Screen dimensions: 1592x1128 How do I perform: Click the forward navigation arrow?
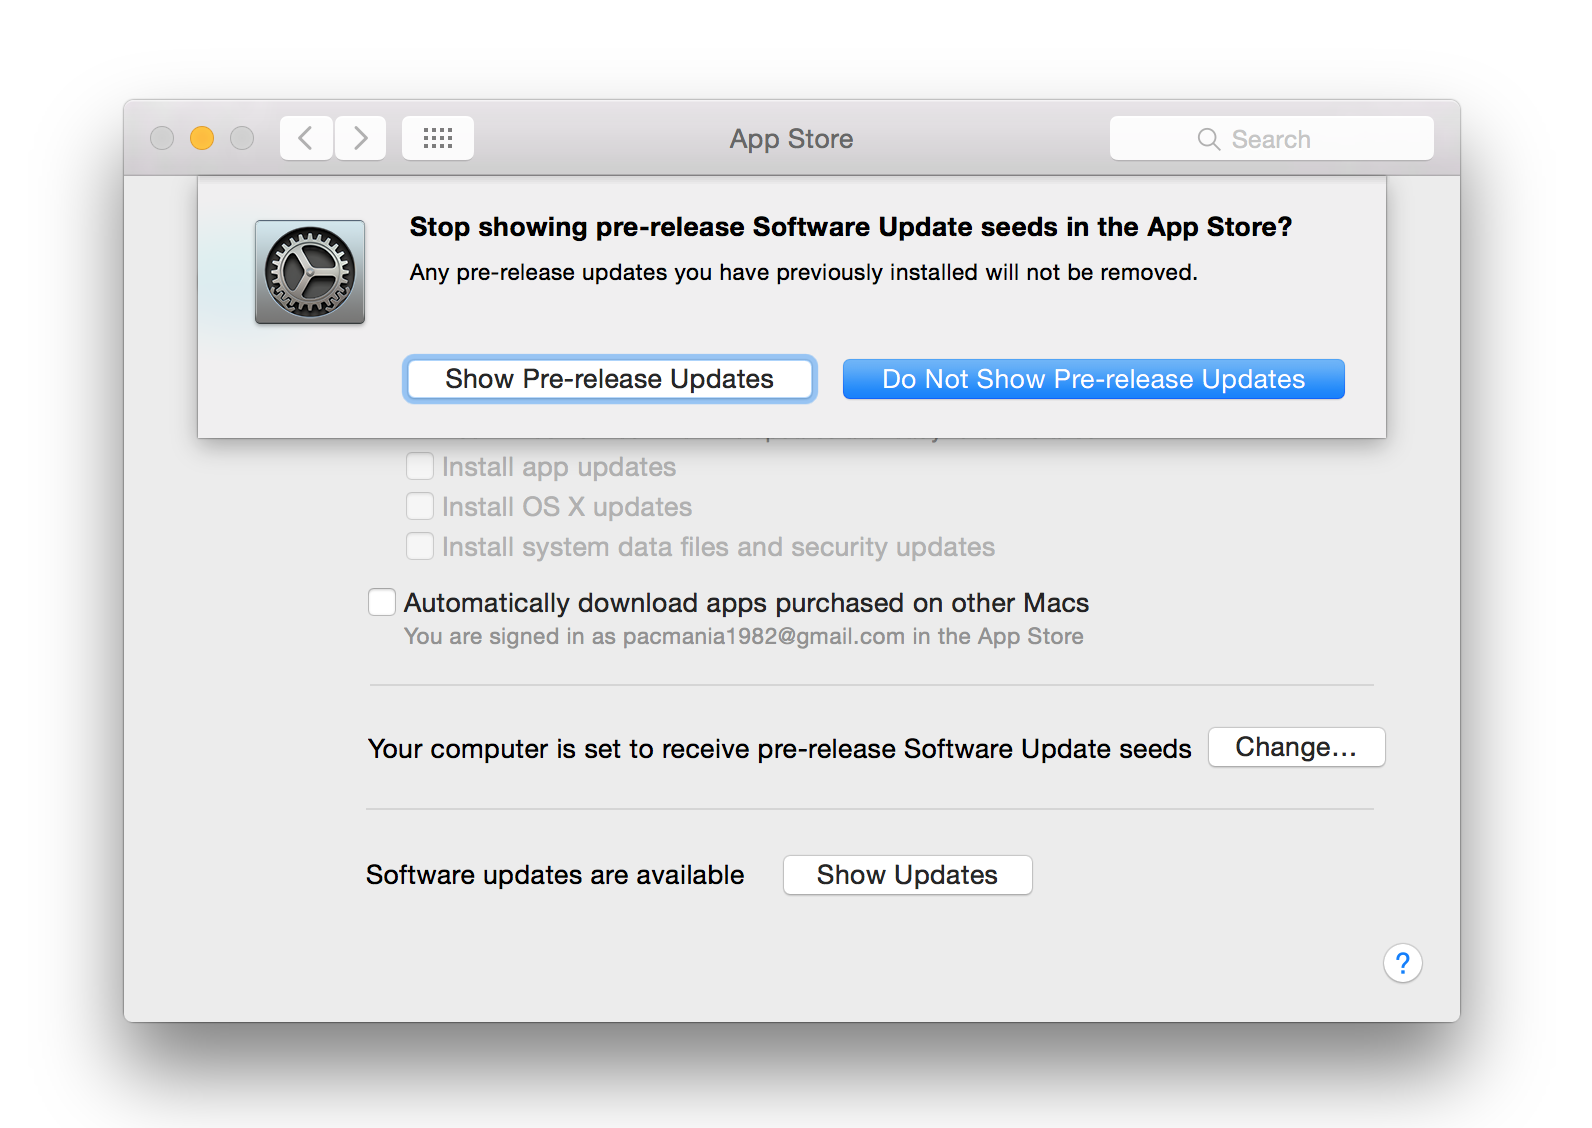(360, 138)
